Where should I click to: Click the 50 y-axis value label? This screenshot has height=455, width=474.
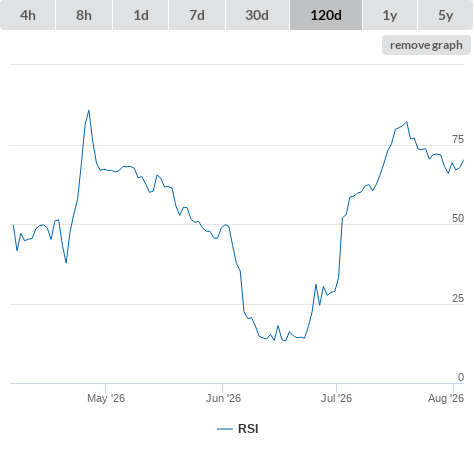[x=458, y=218]
